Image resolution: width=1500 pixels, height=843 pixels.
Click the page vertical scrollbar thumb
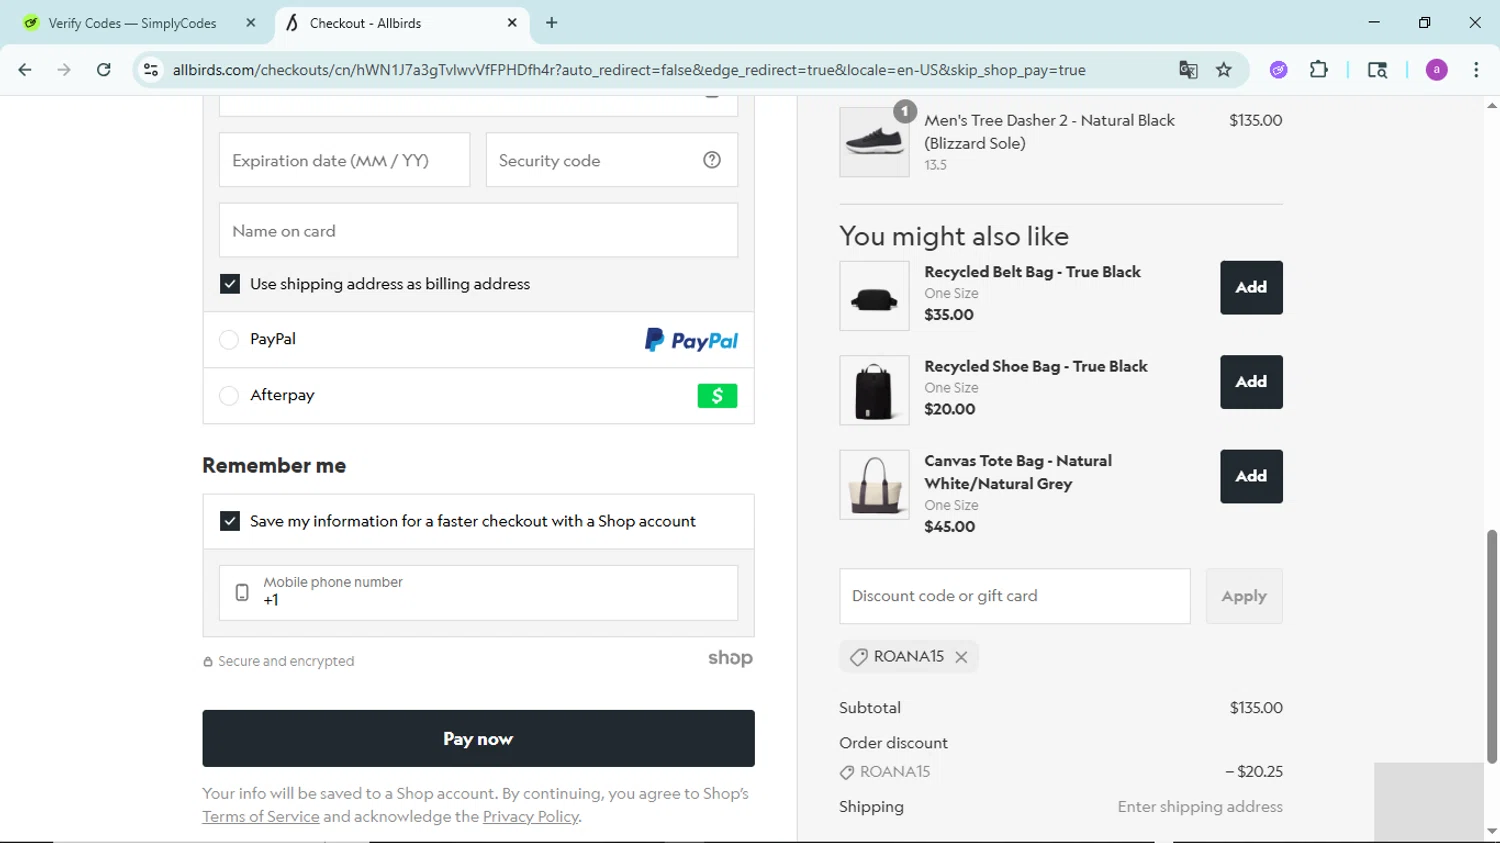[1492, 647]
